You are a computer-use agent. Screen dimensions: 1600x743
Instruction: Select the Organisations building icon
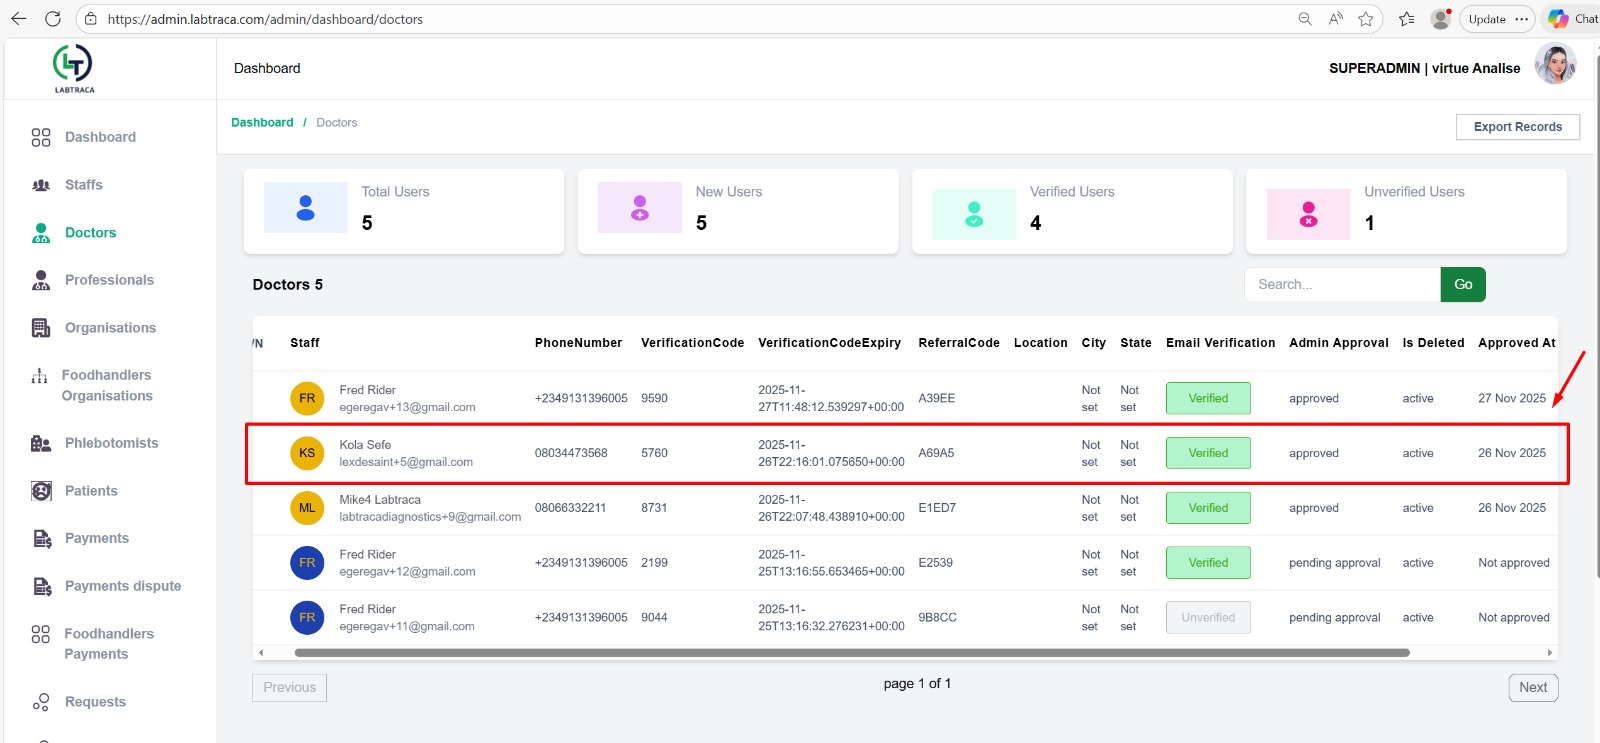[41, 328]
